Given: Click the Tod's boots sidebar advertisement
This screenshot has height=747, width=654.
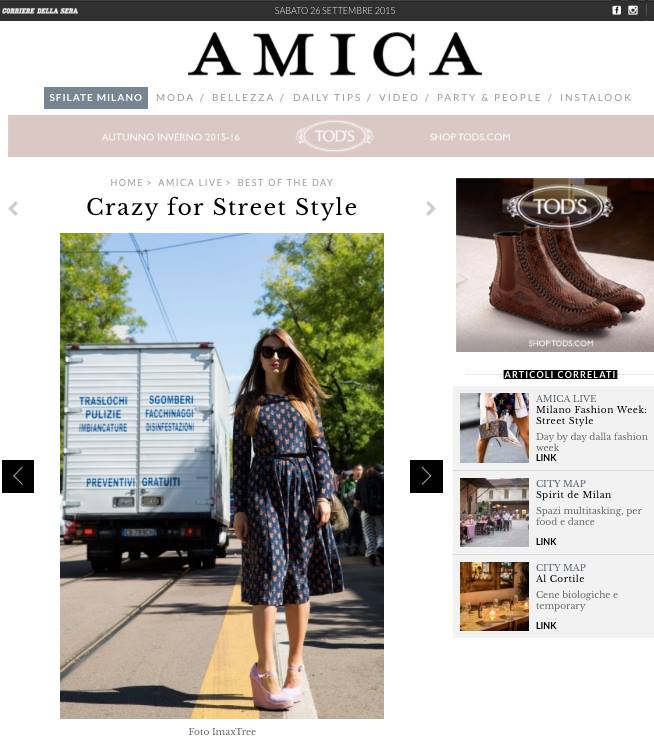Looking at the screenshot, I should pyautogui.click(x=554, y=265).
